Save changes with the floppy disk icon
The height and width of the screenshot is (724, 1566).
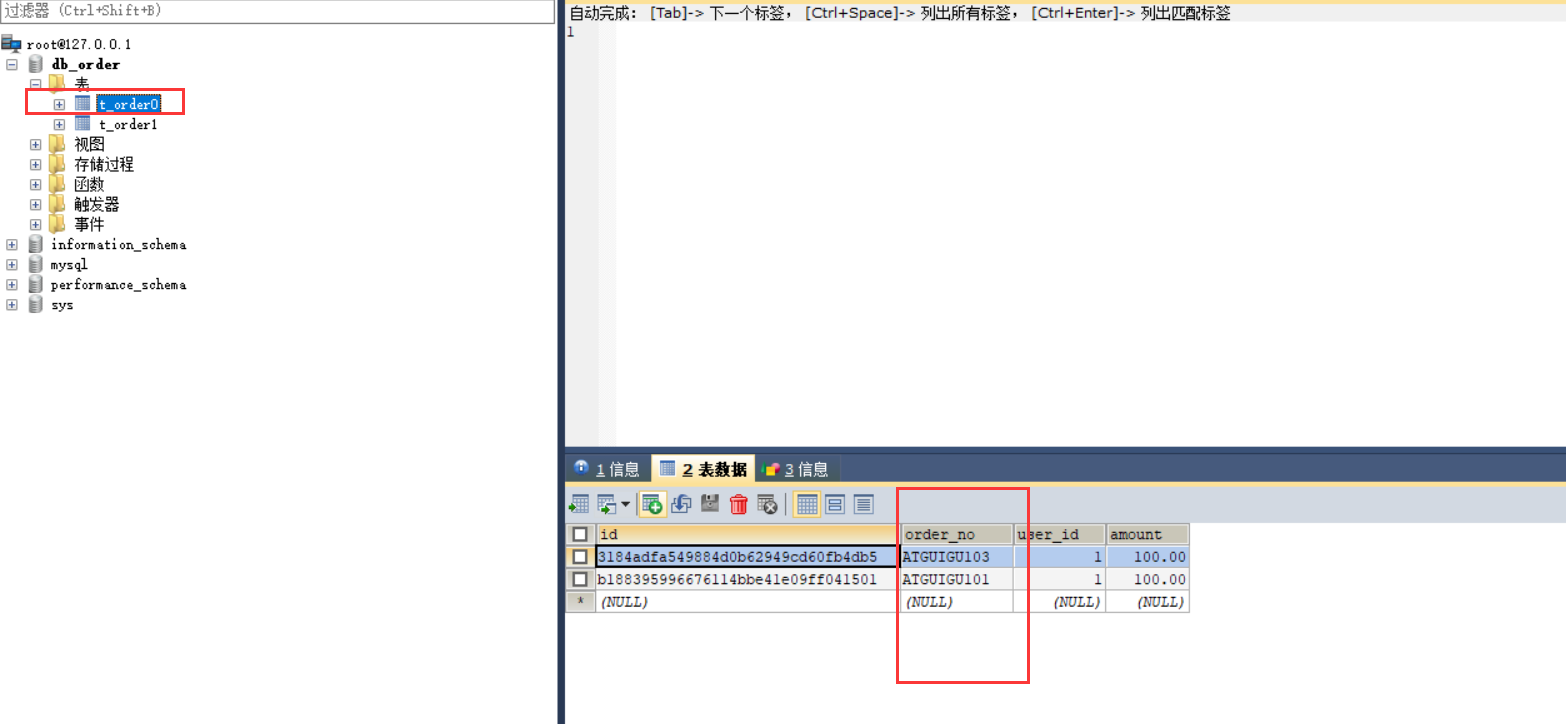click(710, 504)
